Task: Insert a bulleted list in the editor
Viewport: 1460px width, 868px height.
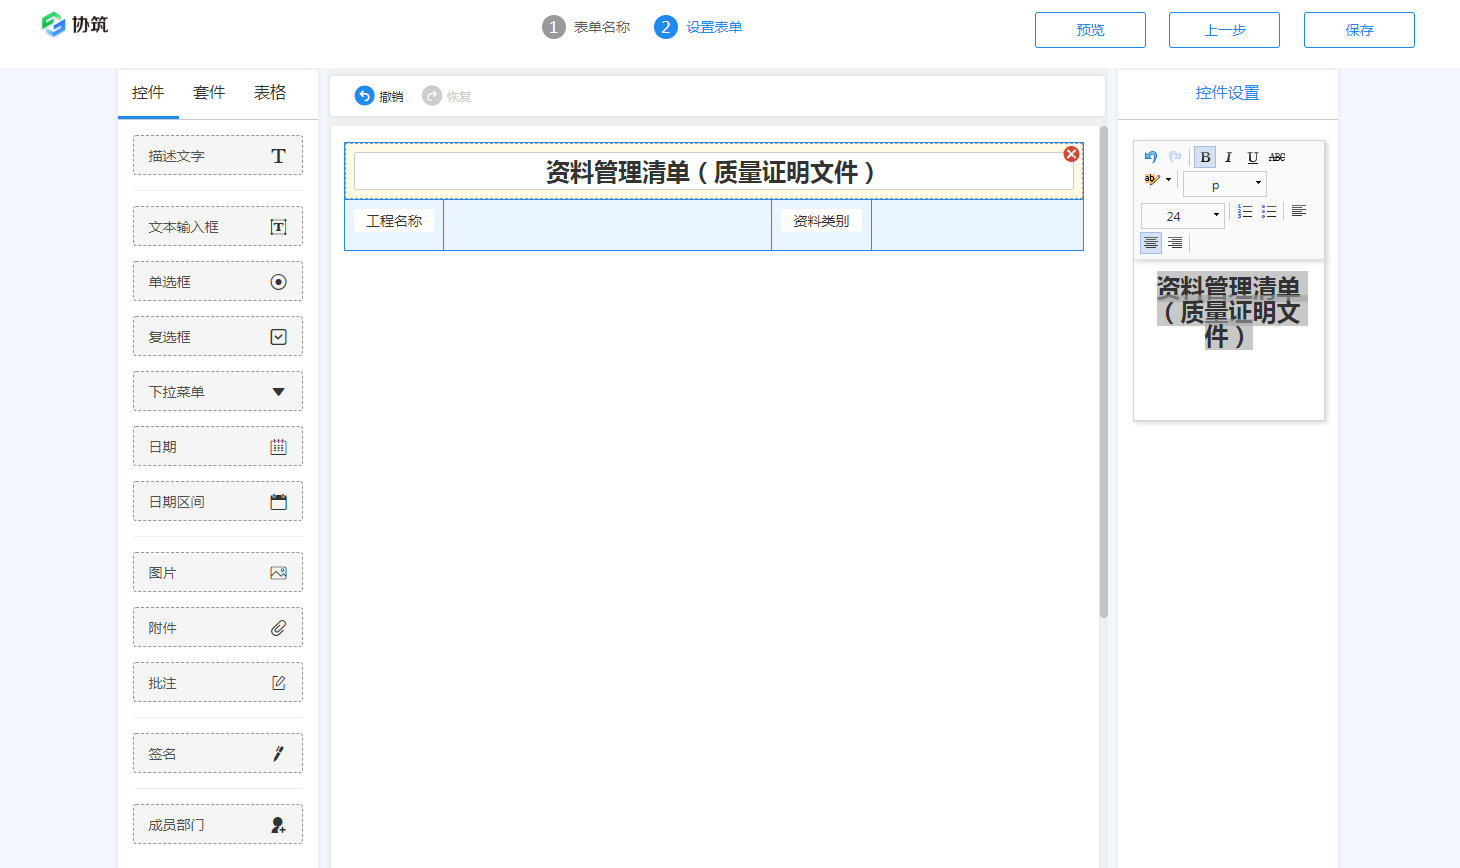Action: point(1270,211)
